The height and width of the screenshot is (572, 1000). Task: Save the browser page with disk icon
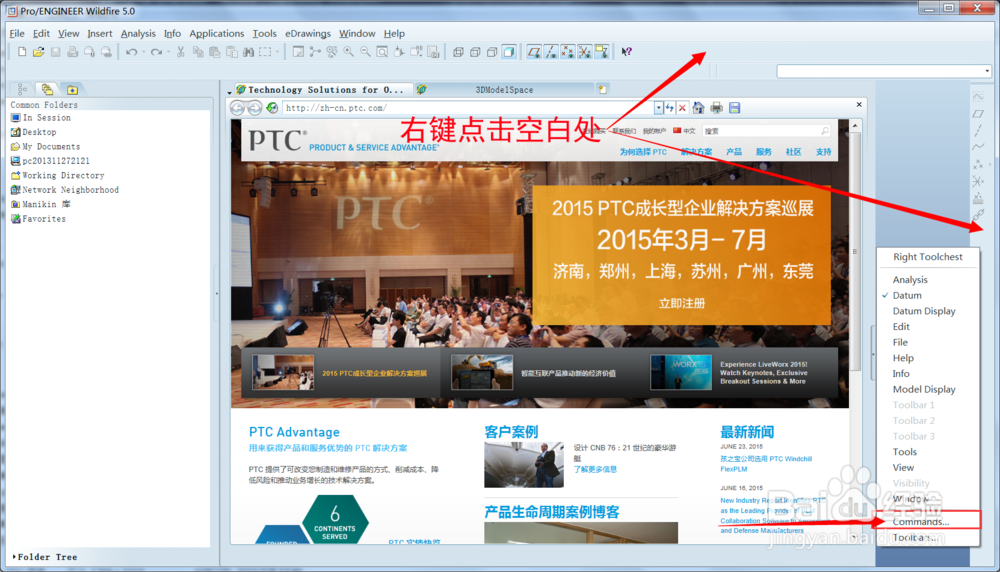pos(734,108)
